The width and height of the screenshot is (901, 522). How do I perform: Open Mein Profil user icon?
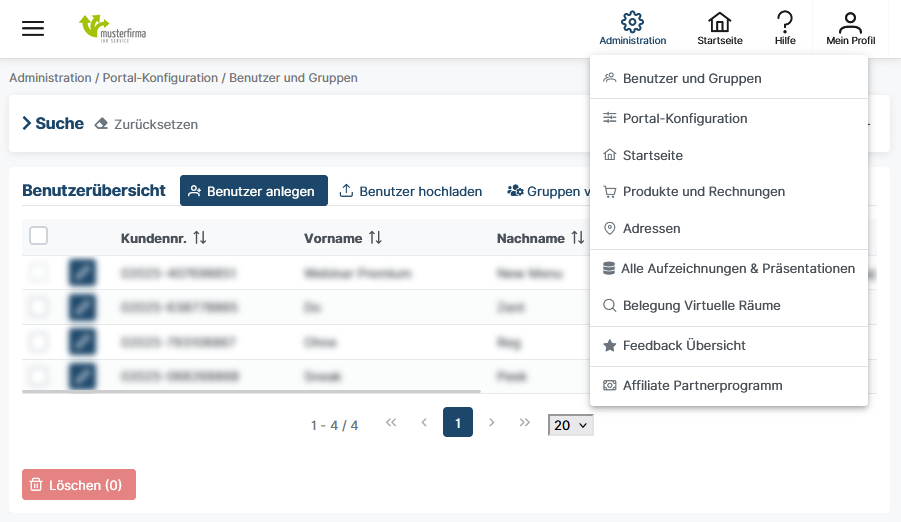[x=850, y=23]
